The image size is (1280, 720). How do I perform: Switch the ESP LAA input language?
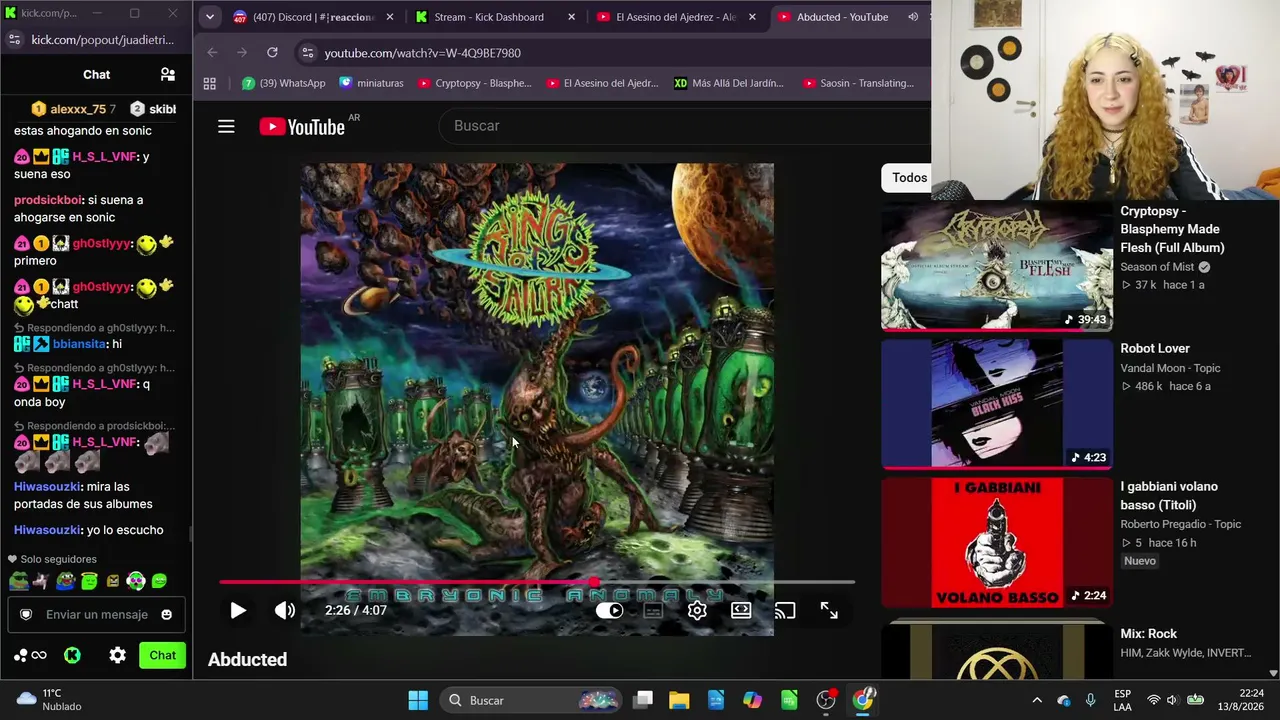1122,700
